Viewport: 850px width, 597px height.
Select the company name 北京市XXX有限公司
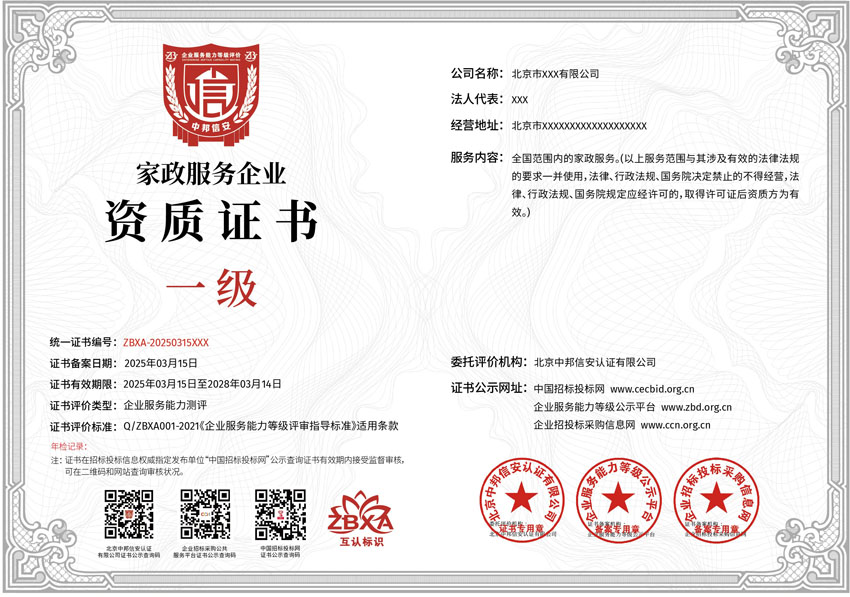[555, 74]
